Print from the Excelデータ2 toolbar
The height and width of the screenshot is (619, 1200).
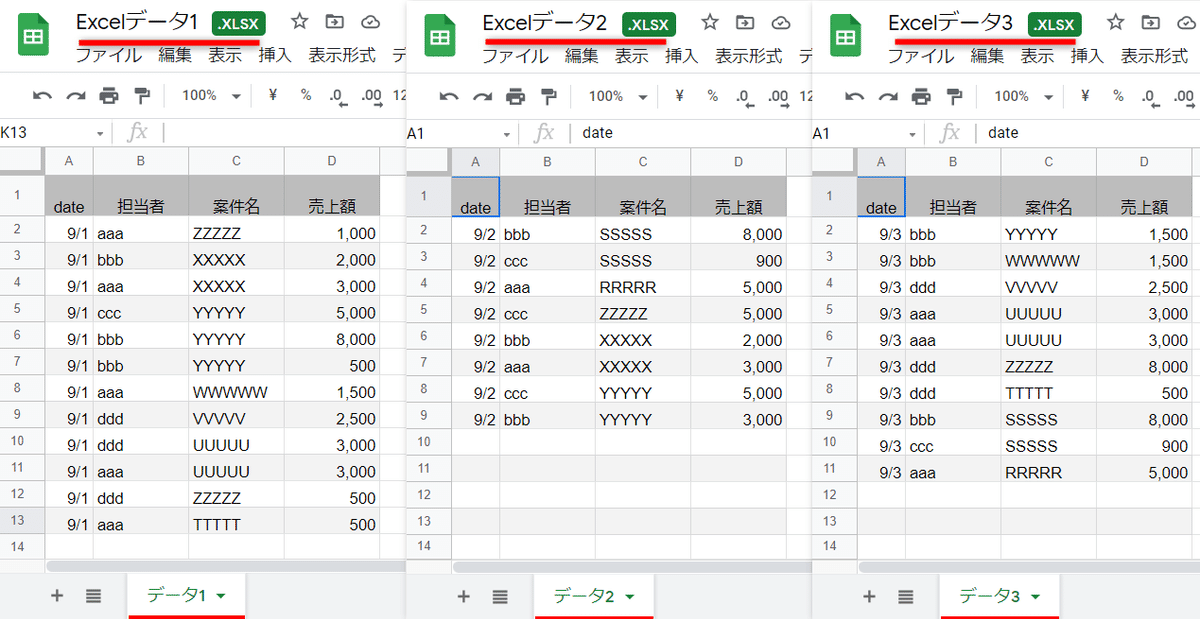(x=516, y=96)
